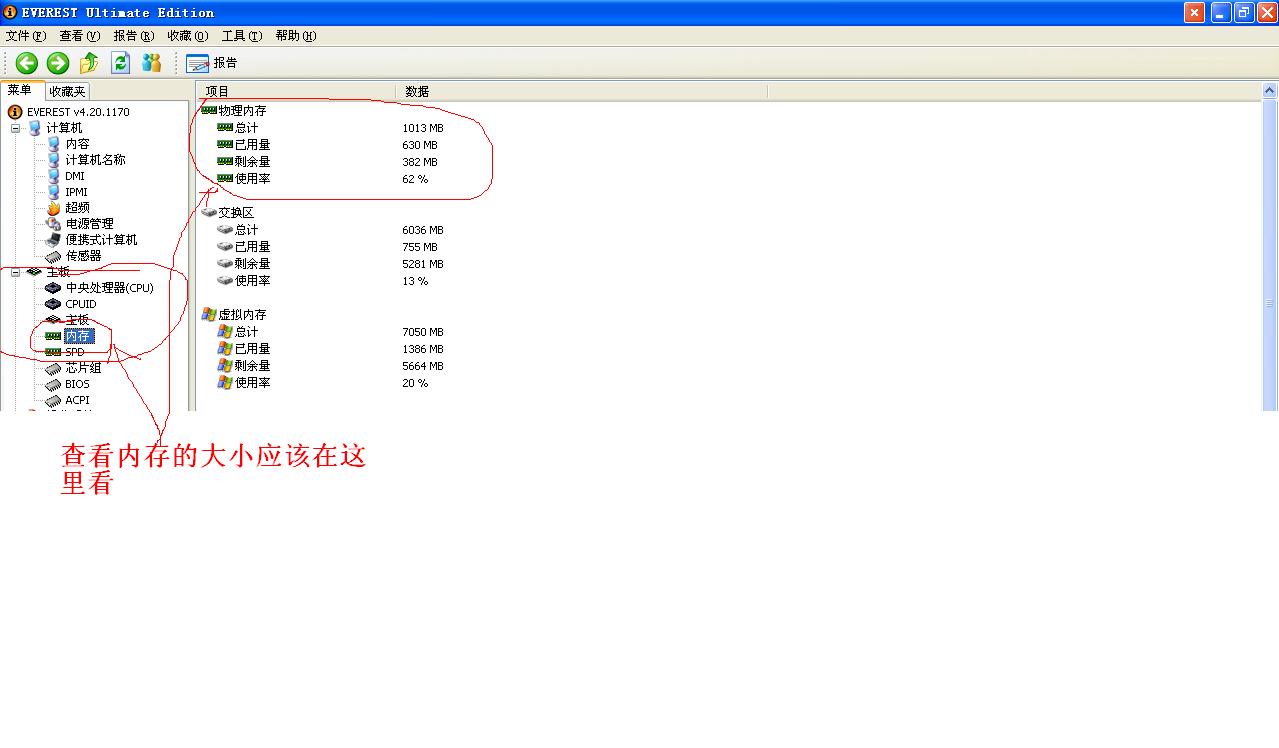1279x748 pixels.
Task: Click the Up level arrow toolbar icon
Action: [89, 63]
